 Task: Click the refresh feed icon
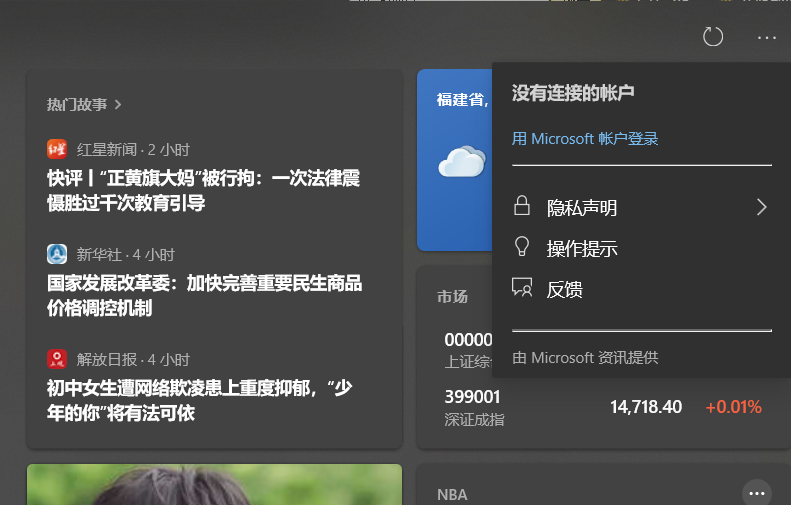pos(713,37)
